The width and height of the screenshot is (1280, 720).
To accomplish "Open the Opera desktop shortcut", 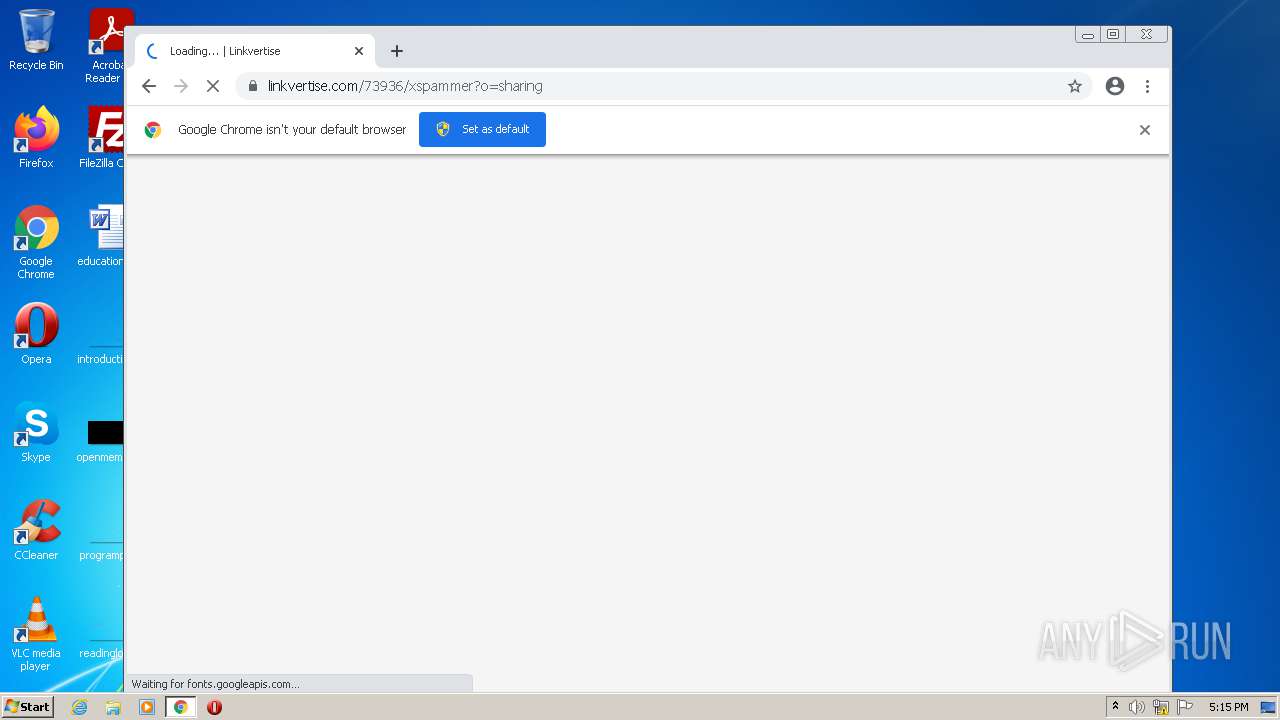I will 36,333.
